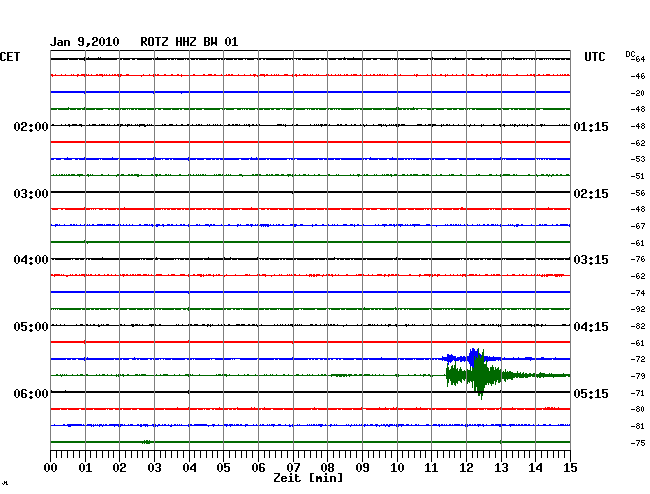Click the "03" minute axis label
The image size is (650, 494).
[x=154, y=468]
